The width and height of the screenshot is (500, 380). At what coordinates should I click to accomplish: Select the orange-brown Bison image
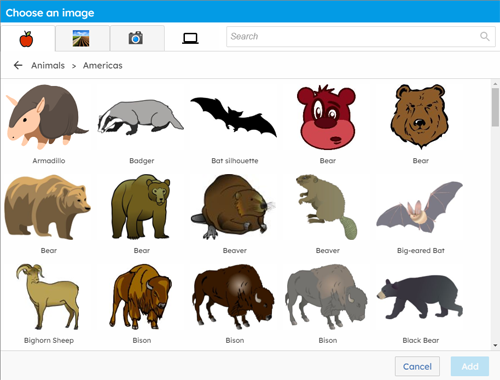(x=141, y=297)
